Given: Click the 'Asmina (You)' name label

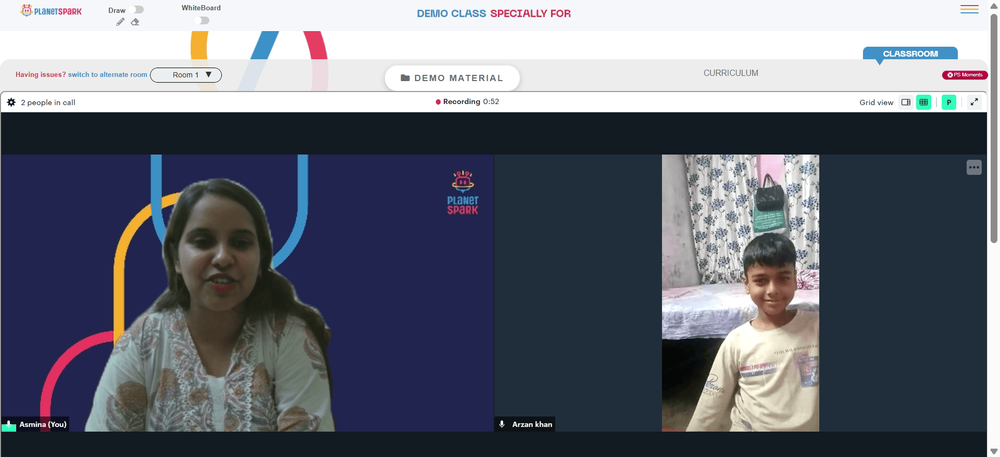Looking at the screenshot, I should (43, 424).
